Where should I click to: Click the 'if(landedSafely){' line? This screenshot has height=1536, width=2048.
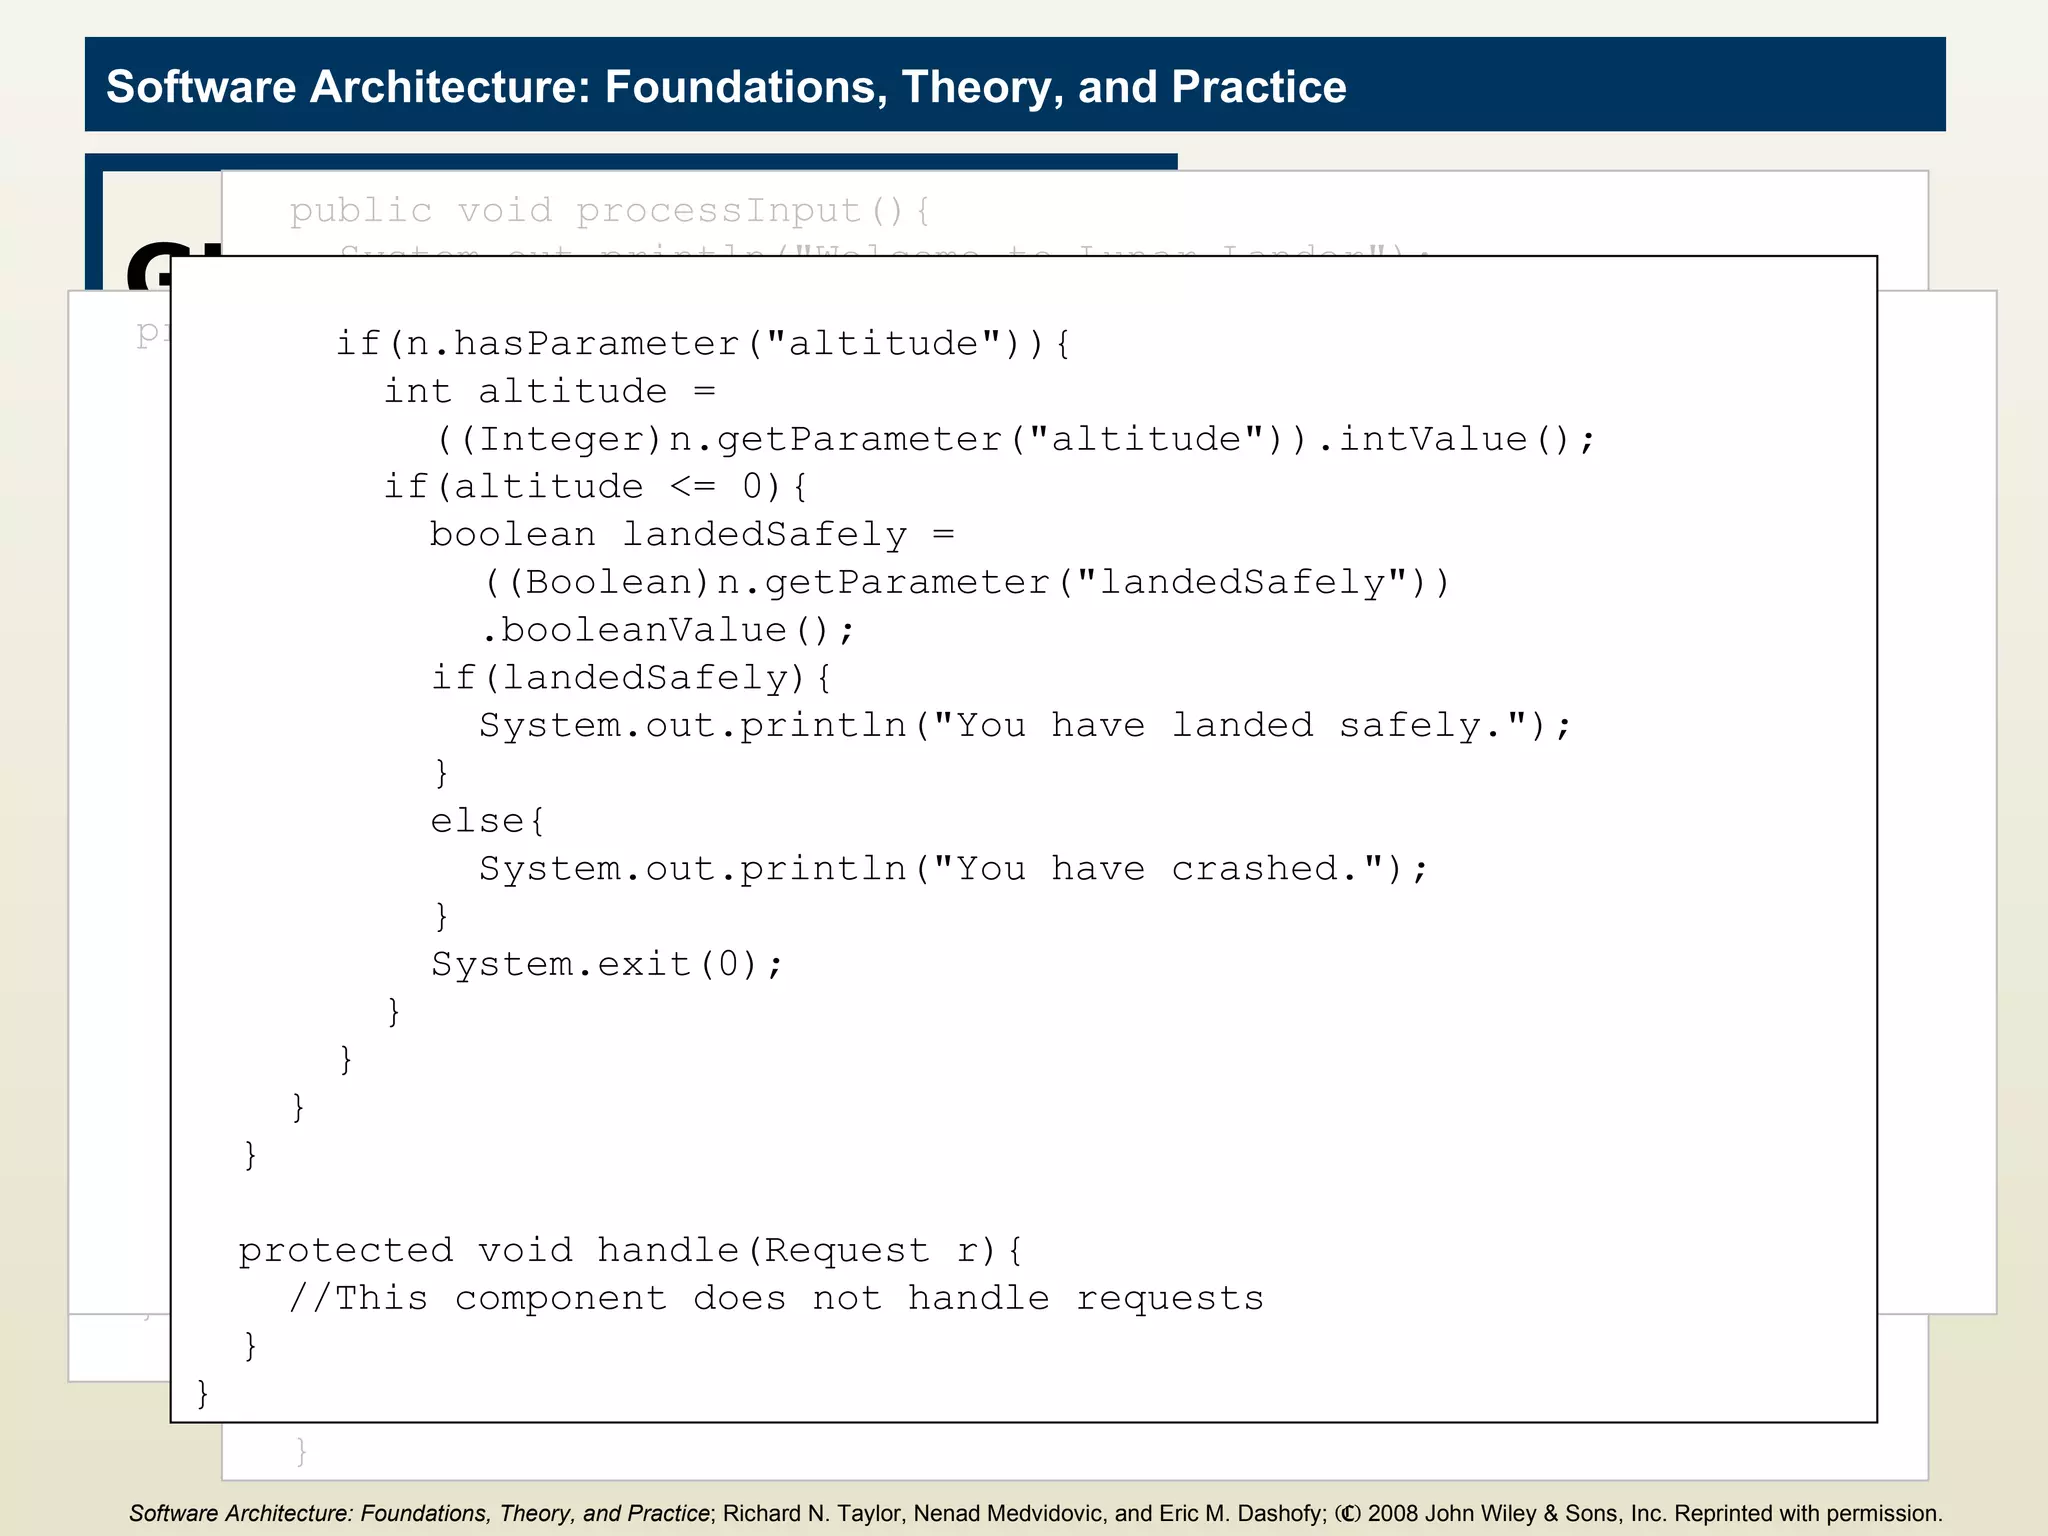[630, 678]
